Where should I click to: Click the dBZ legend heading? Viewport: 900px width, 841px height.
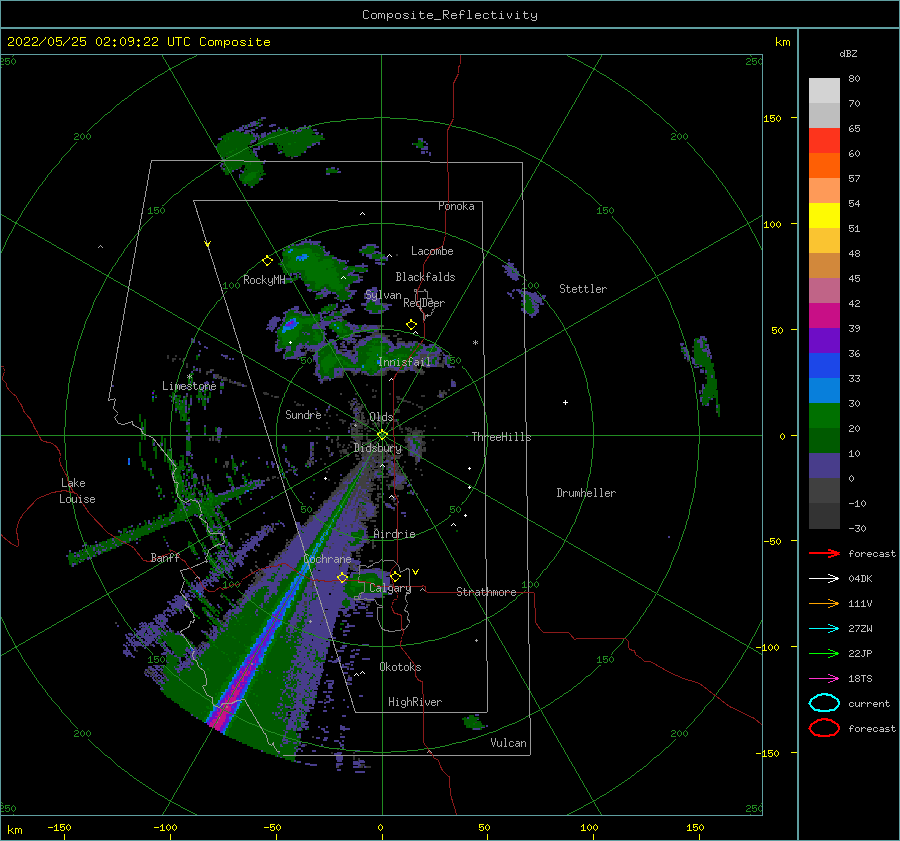(848, 53)
